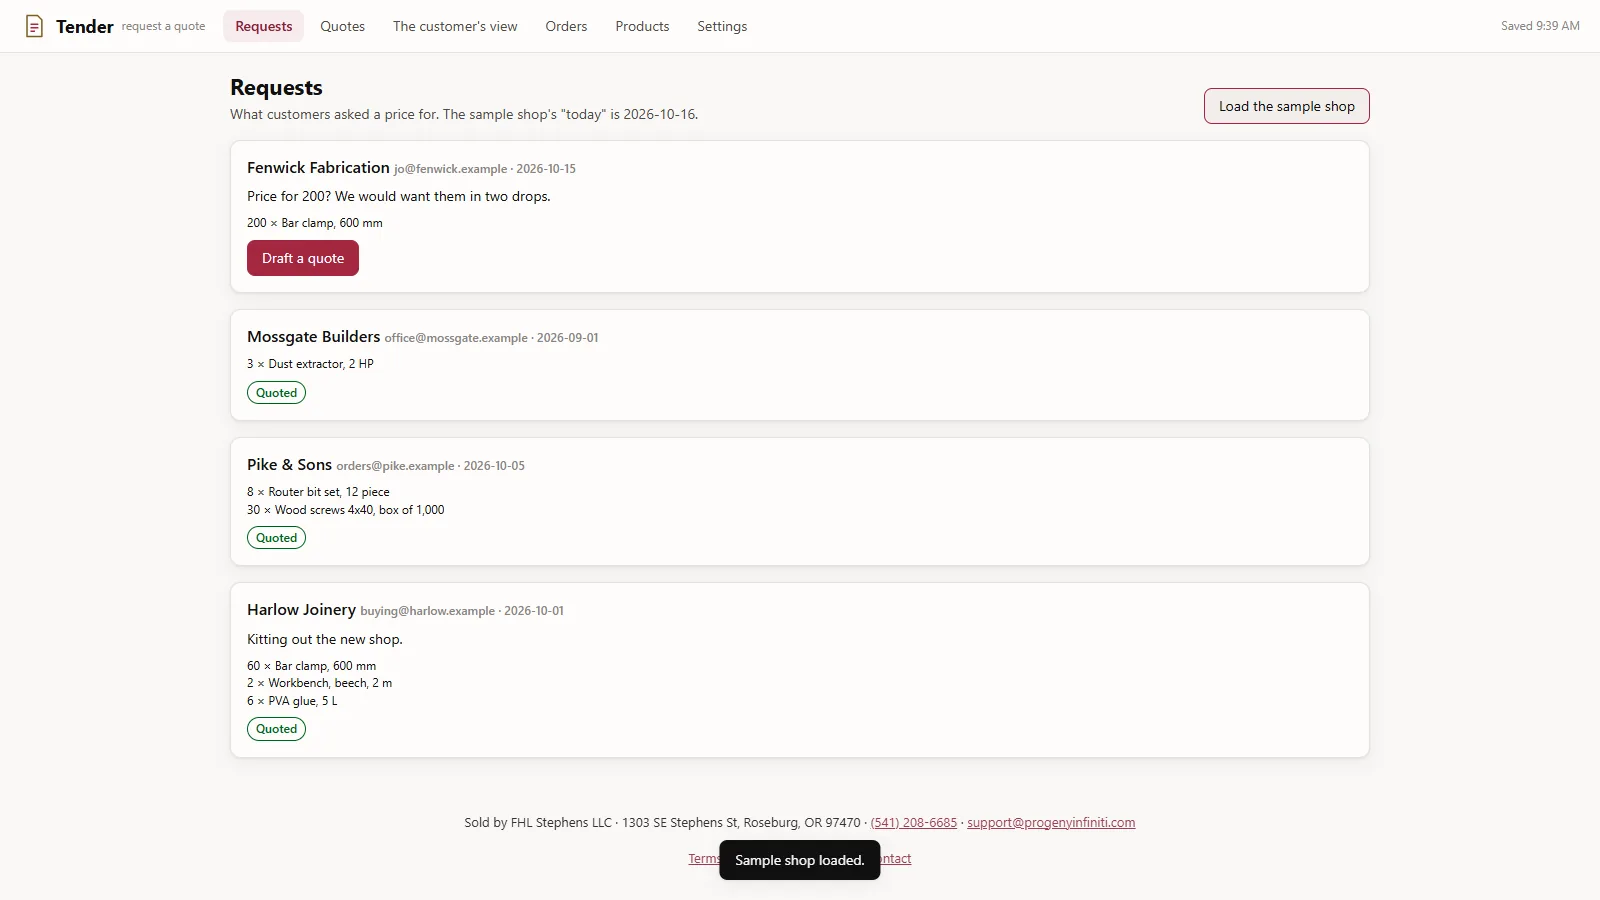Screen dimensions: 1600x900
Task: Select the "Requests" page heading
Action: [x=276, y=88]
